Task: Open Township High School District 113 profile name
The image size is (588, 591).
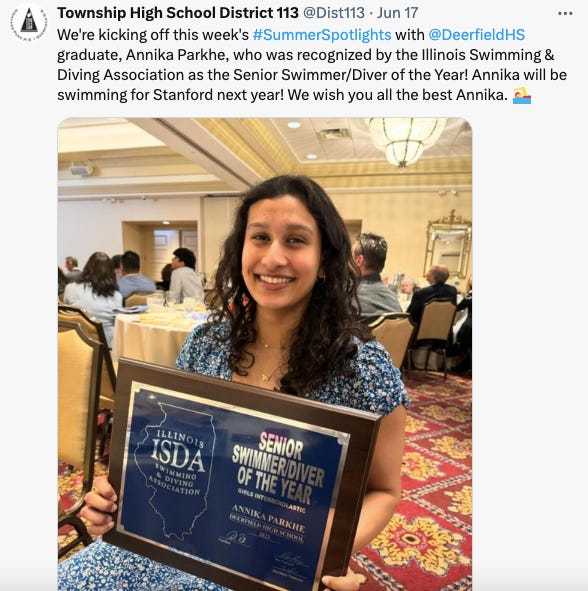Action: (x=178, y=13)
